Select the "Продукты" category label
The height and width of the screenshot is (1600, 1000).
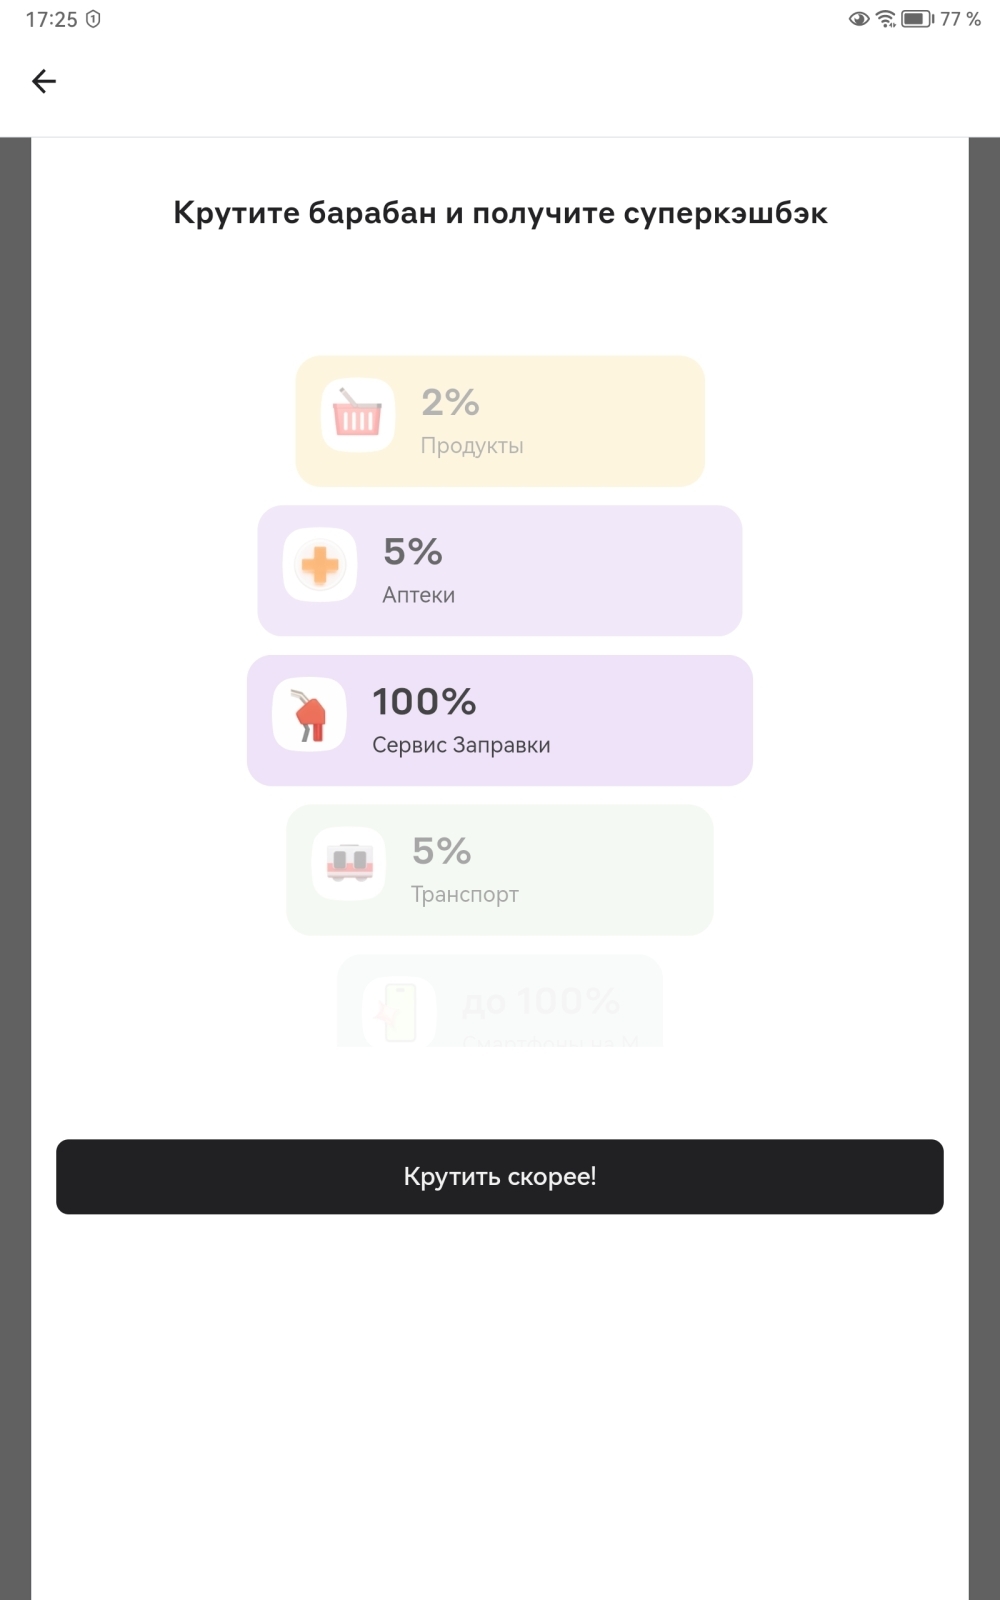pyautogui.click(x=472, y=446)
